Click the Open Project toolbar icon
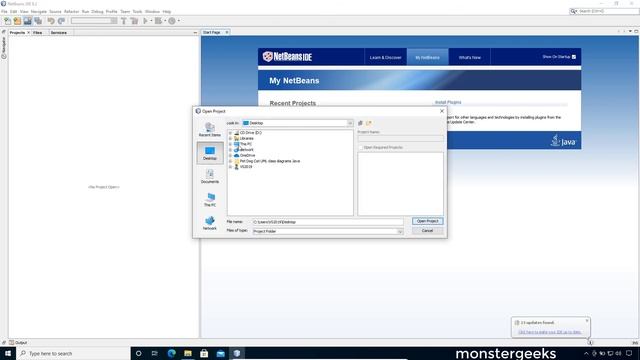This screenshot has height=360, width=640. [27, 21]
